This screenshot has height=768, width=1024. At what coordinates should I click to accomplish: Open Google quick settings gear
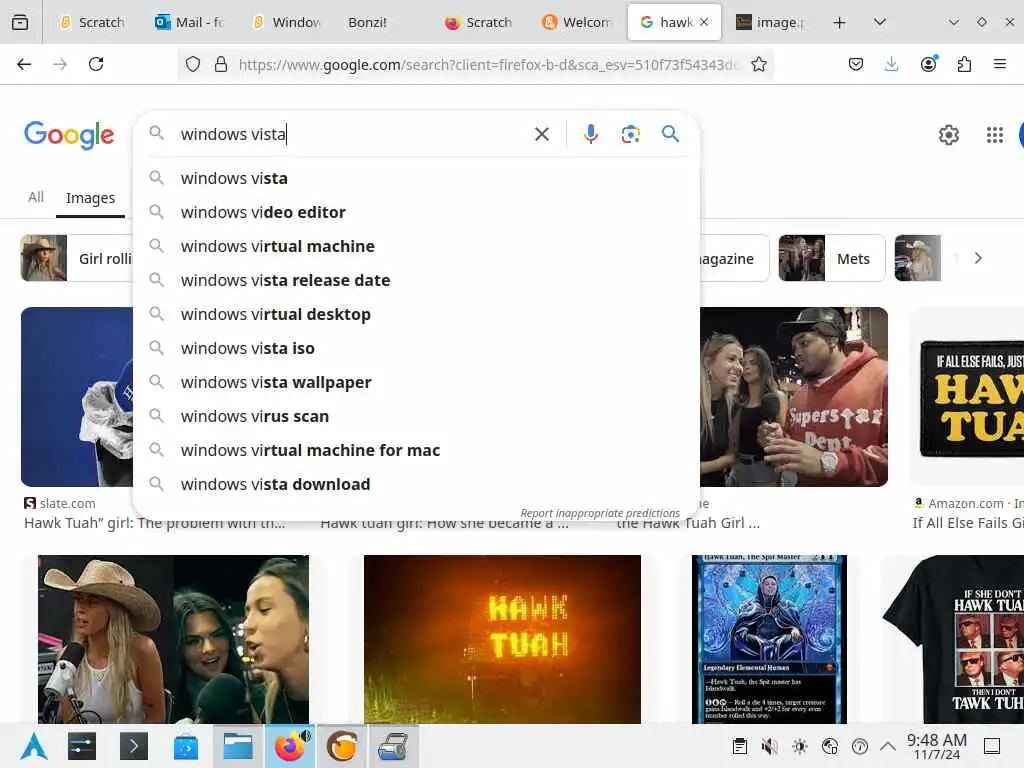(x=948, y=135)
